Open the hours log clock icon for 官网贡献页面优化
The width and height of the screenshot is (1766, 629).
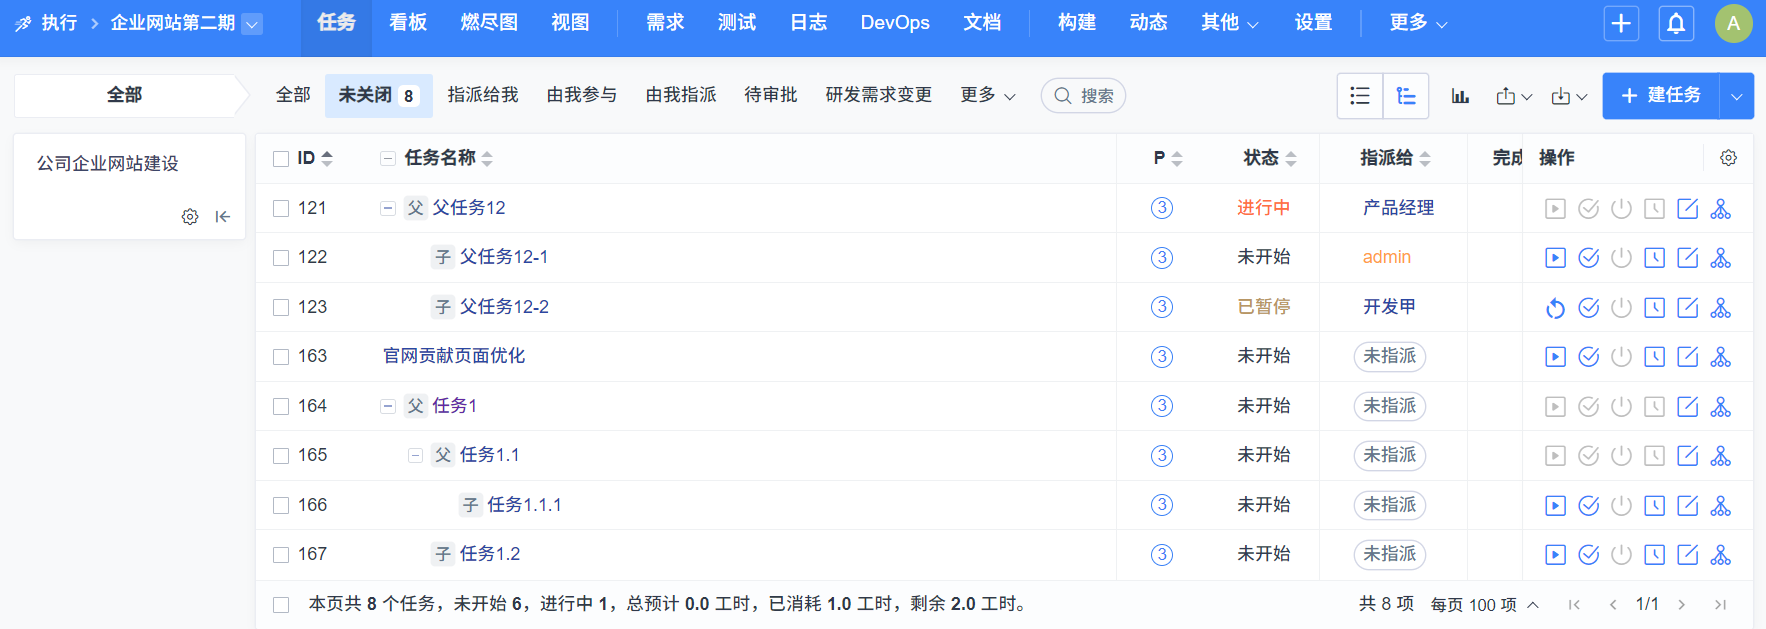(x=1655, y=357)
